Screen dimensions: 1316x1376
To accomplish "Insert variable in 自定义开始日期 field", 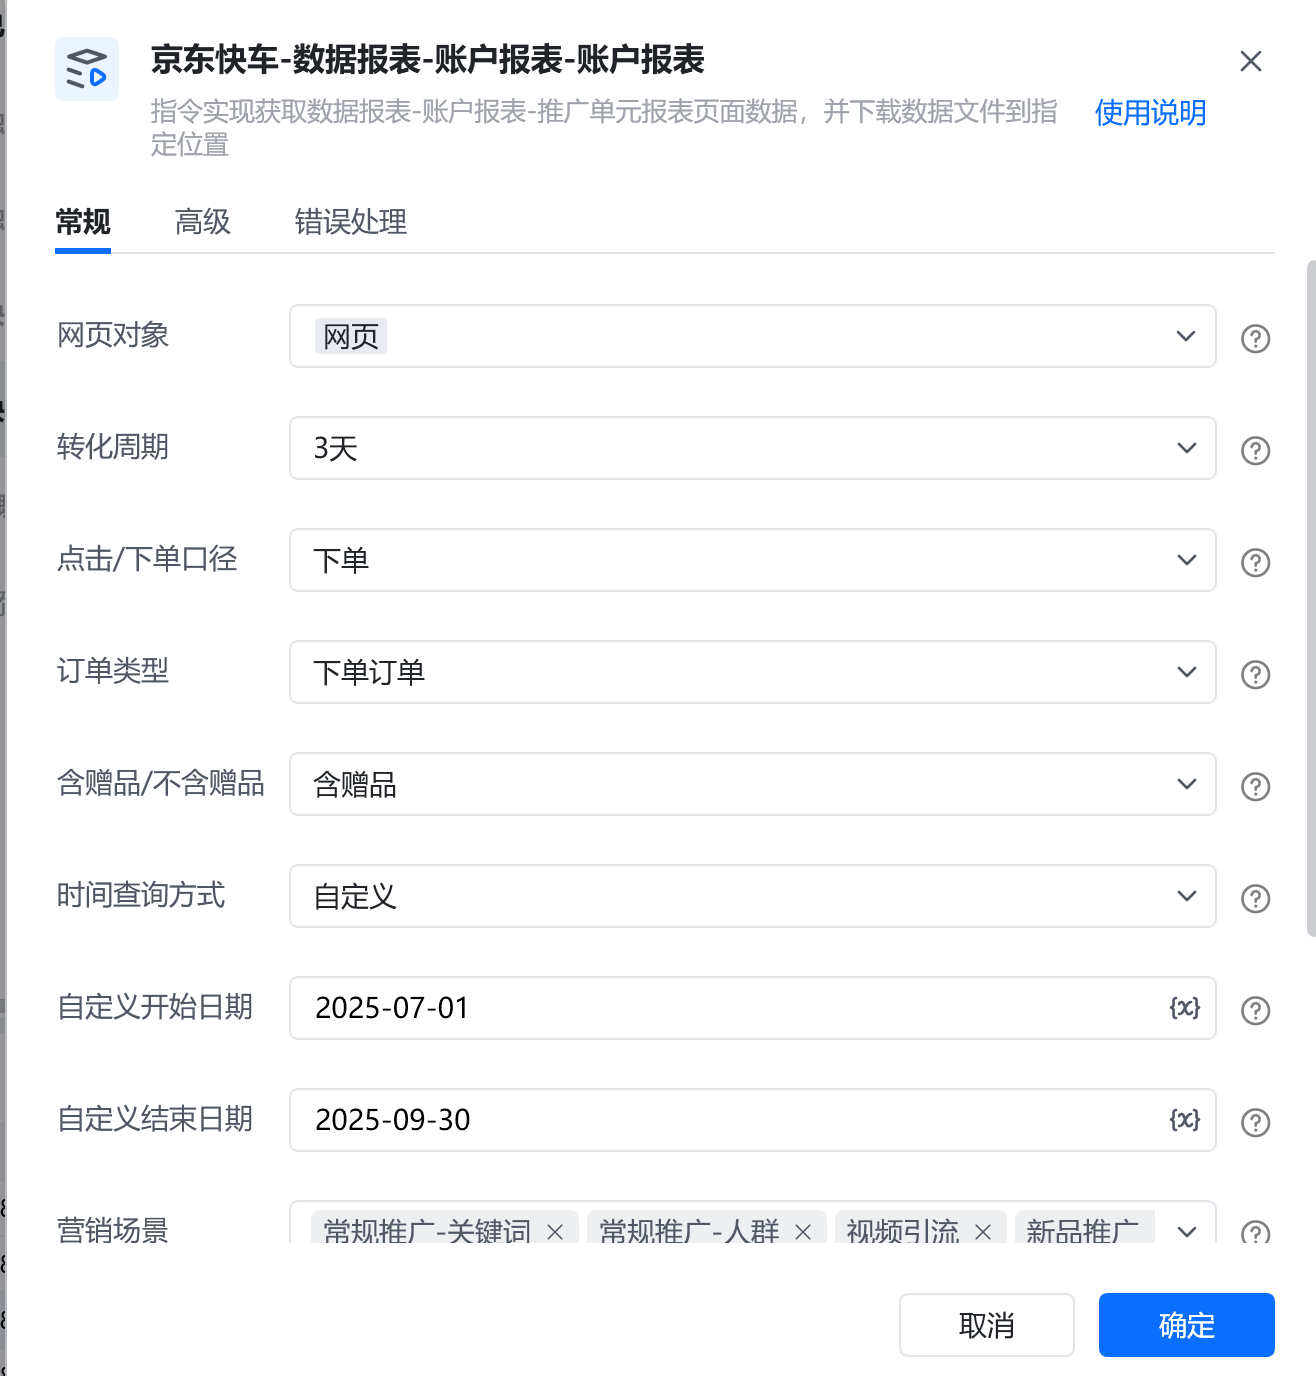I will coord(1185,1008).
